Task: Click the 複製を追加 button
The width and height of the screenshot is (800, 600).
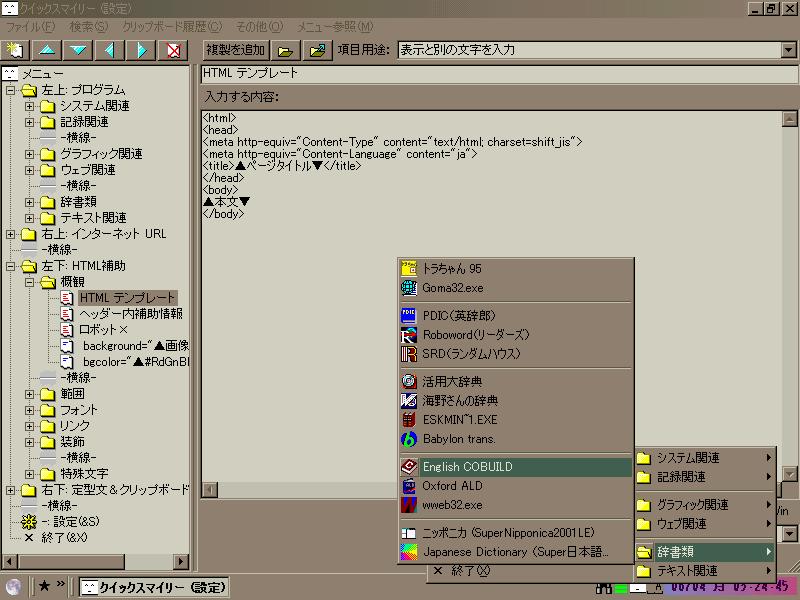Action: pos(236,50)
